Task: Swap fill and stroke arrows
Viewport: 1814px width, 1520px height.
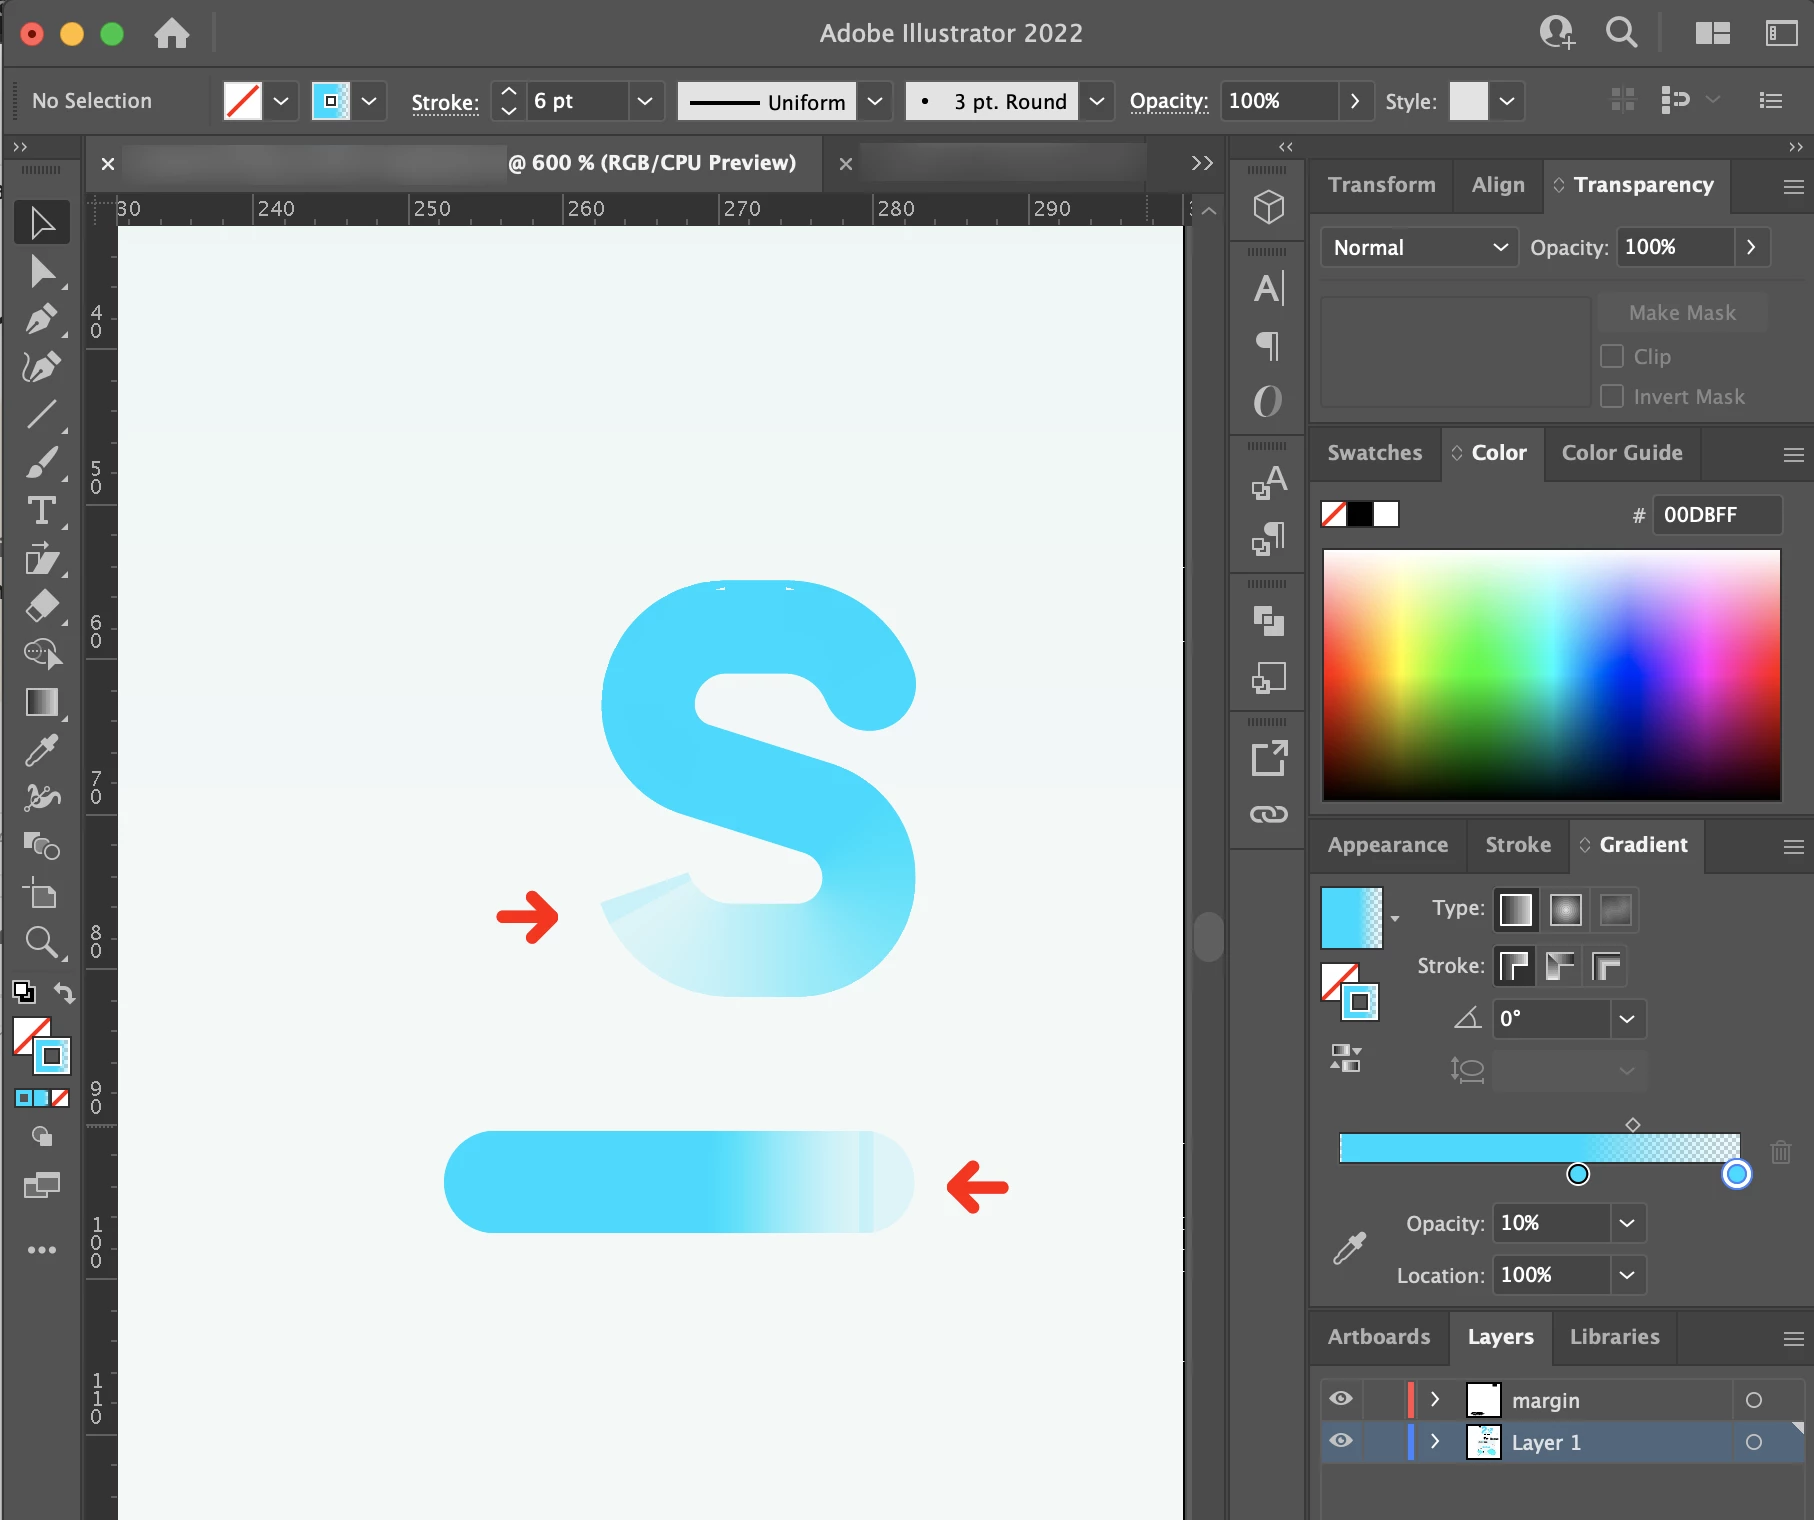Action: point(64,992)
